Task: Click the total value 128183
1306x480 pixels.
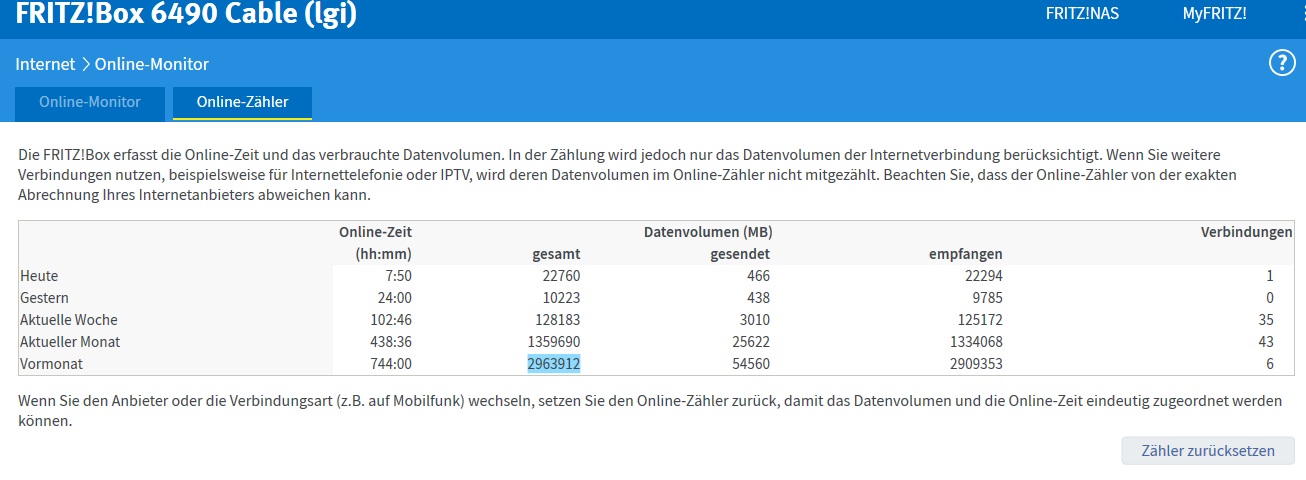Action: click(558, 320)
